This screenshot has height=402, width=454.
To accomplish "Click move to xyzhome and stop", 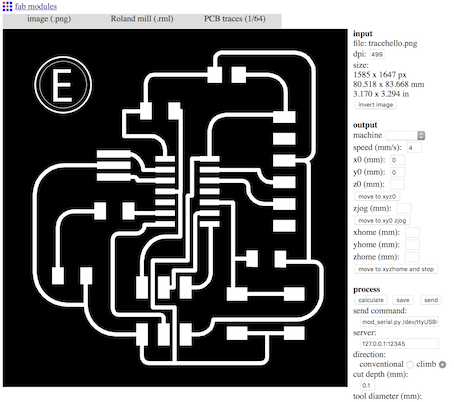I will [x=396, y=269].
